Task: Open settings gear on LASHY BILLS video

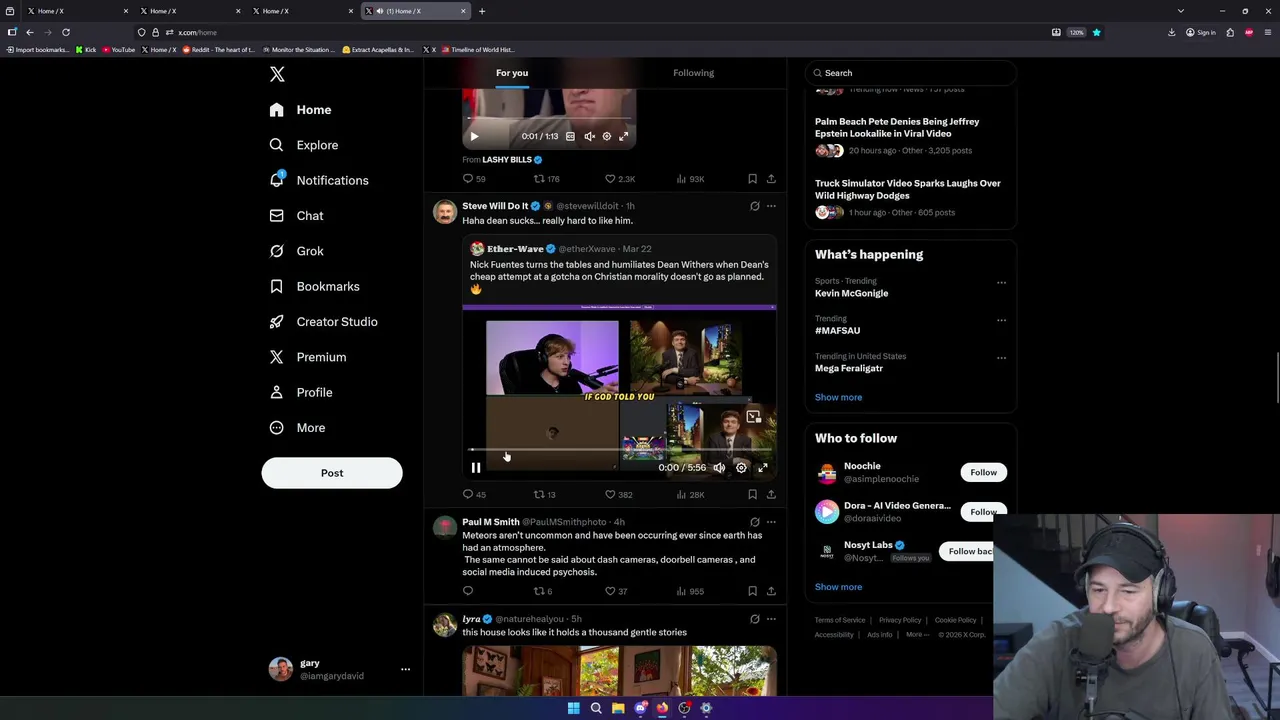Action: [x=606, y=136]
